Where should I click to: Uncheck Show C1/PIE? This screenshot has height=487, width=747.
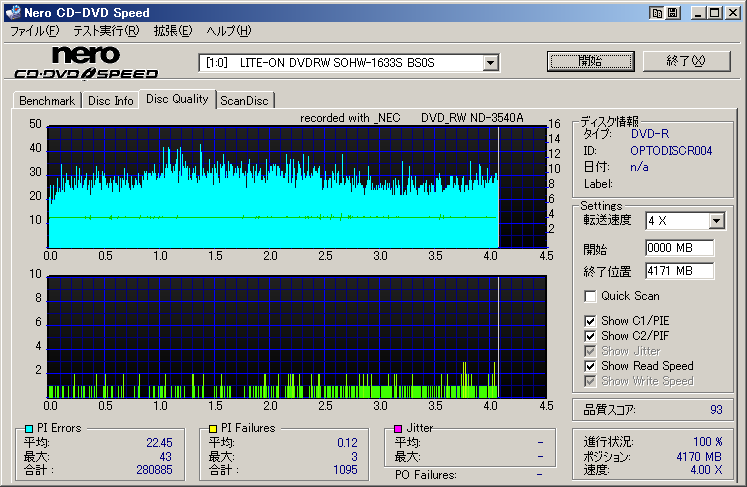click(x=590, y=321)
